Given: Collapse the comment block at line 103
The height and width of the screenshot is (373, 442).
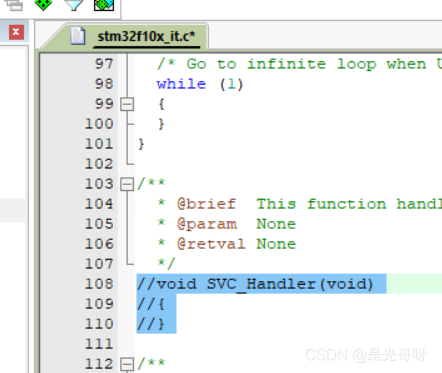Looking at the screenshot, I should click(127, 184).
